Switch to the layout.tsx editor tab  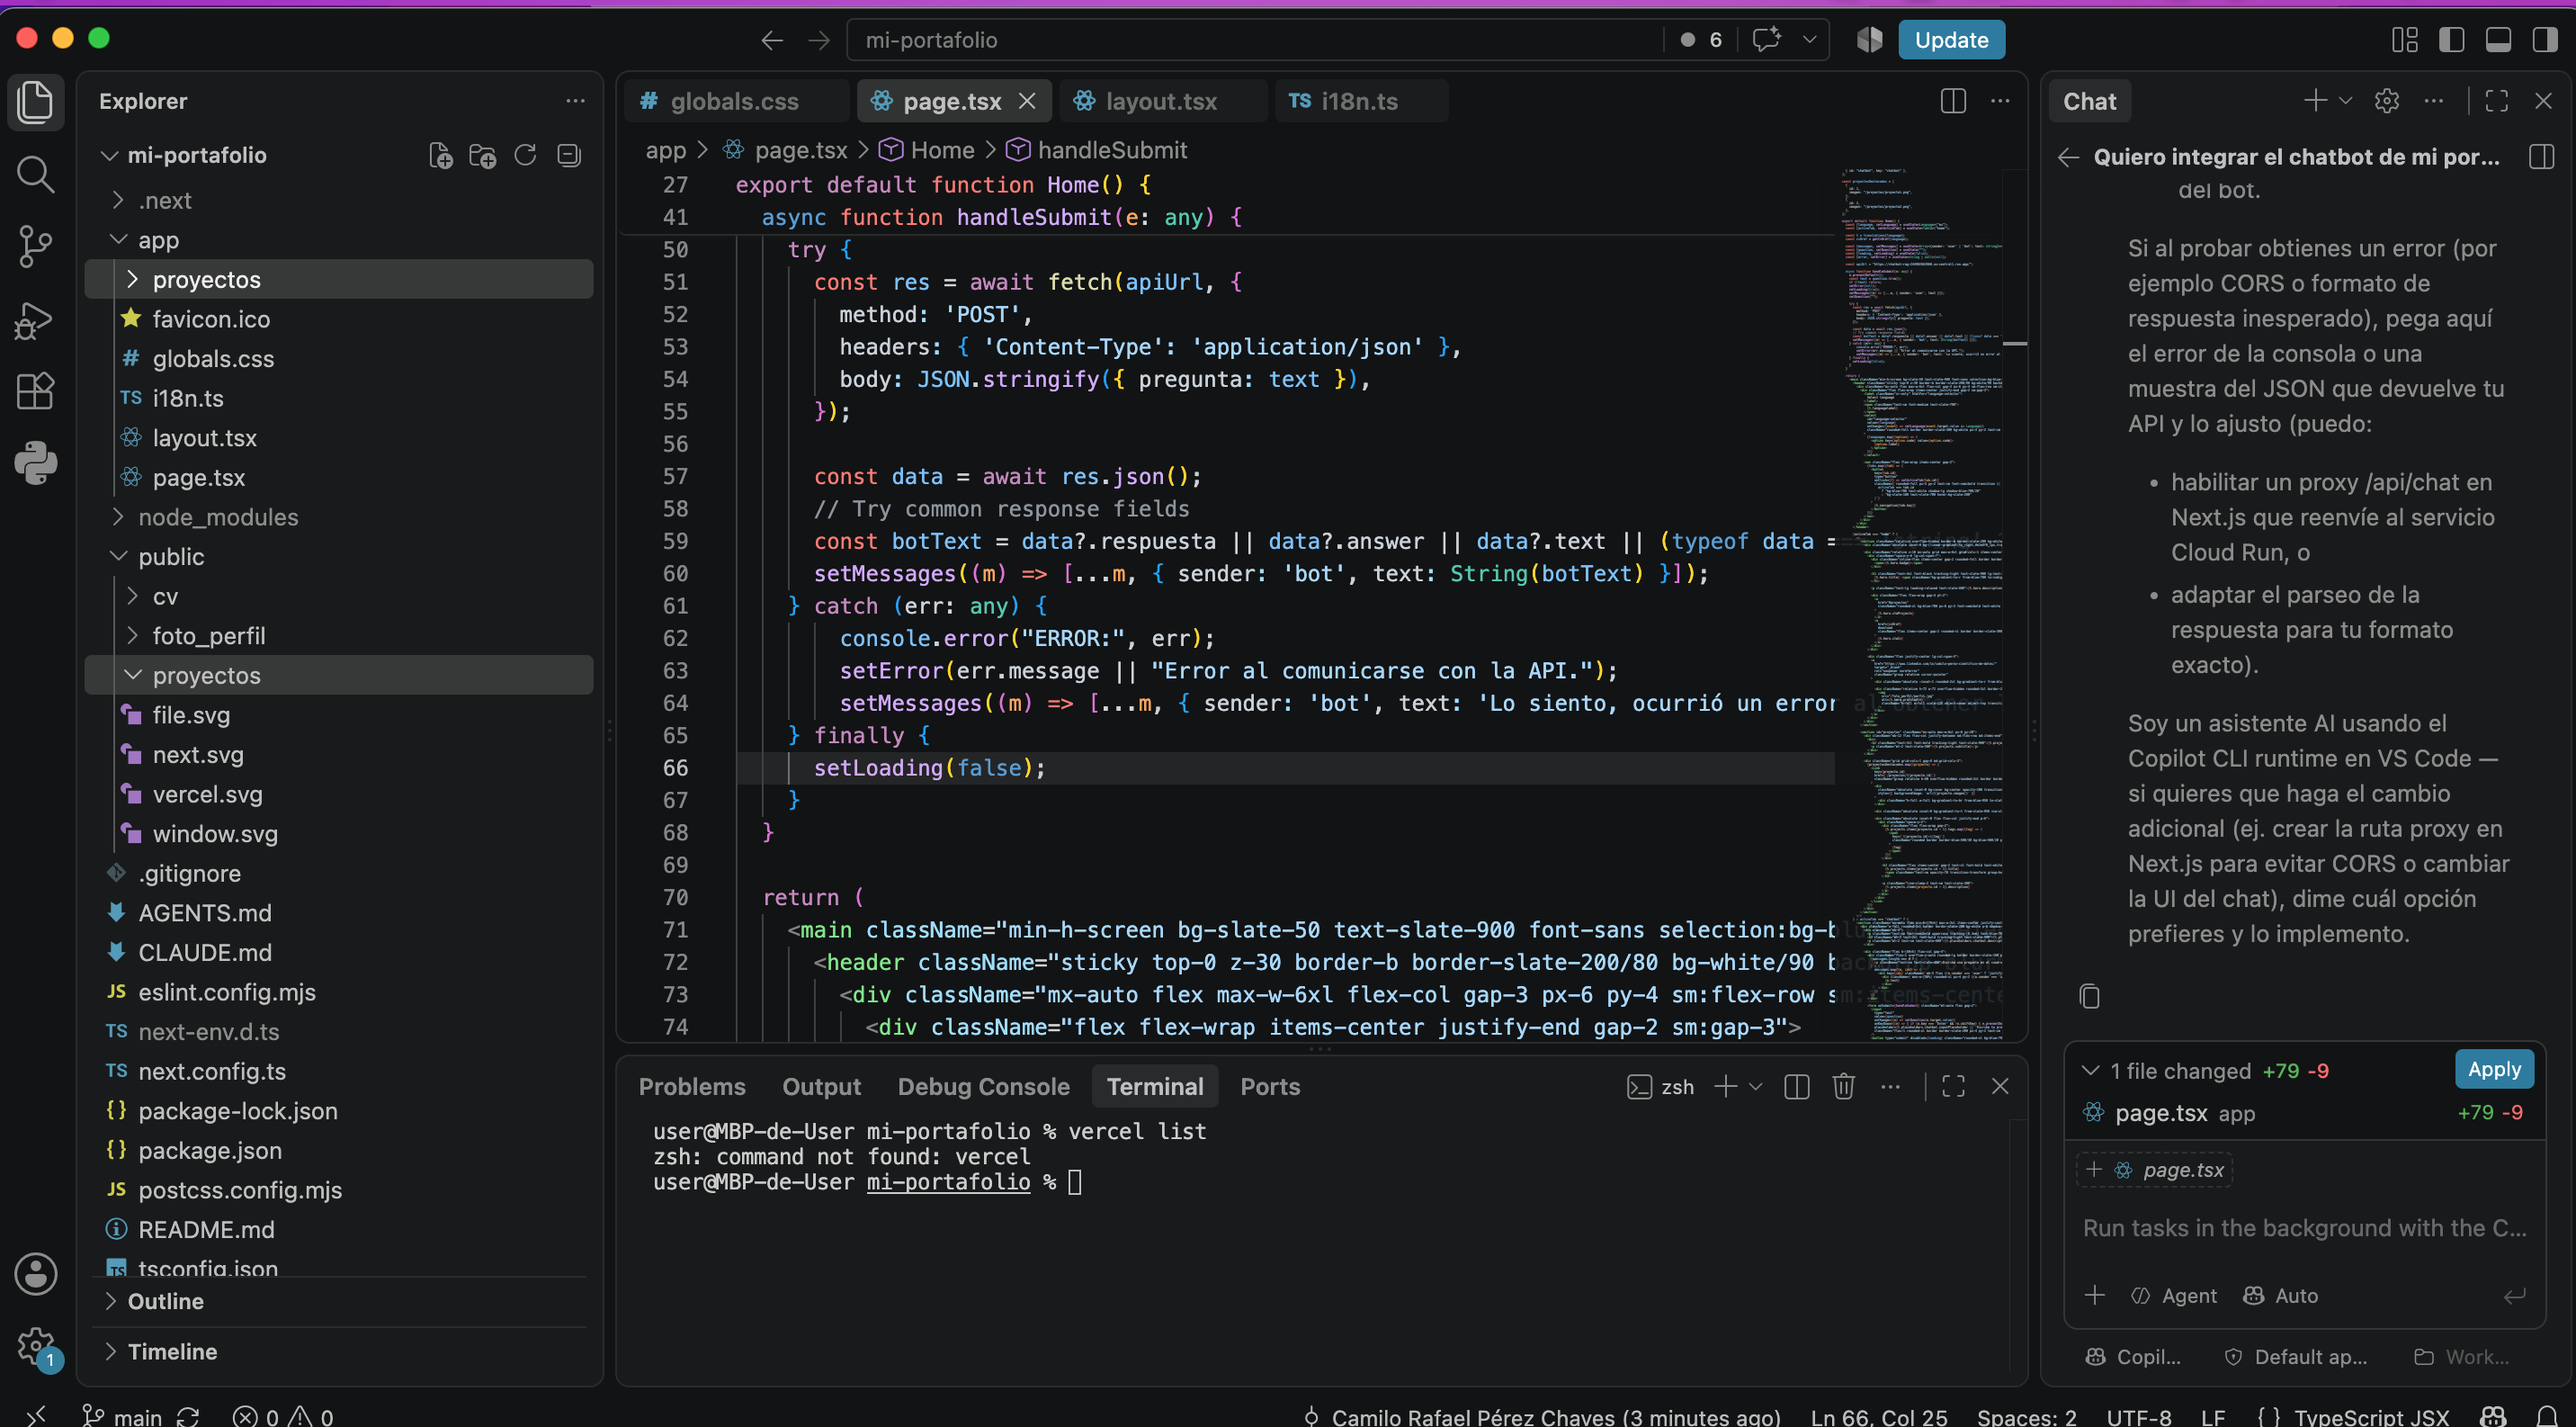click(x=1160, y=101)
